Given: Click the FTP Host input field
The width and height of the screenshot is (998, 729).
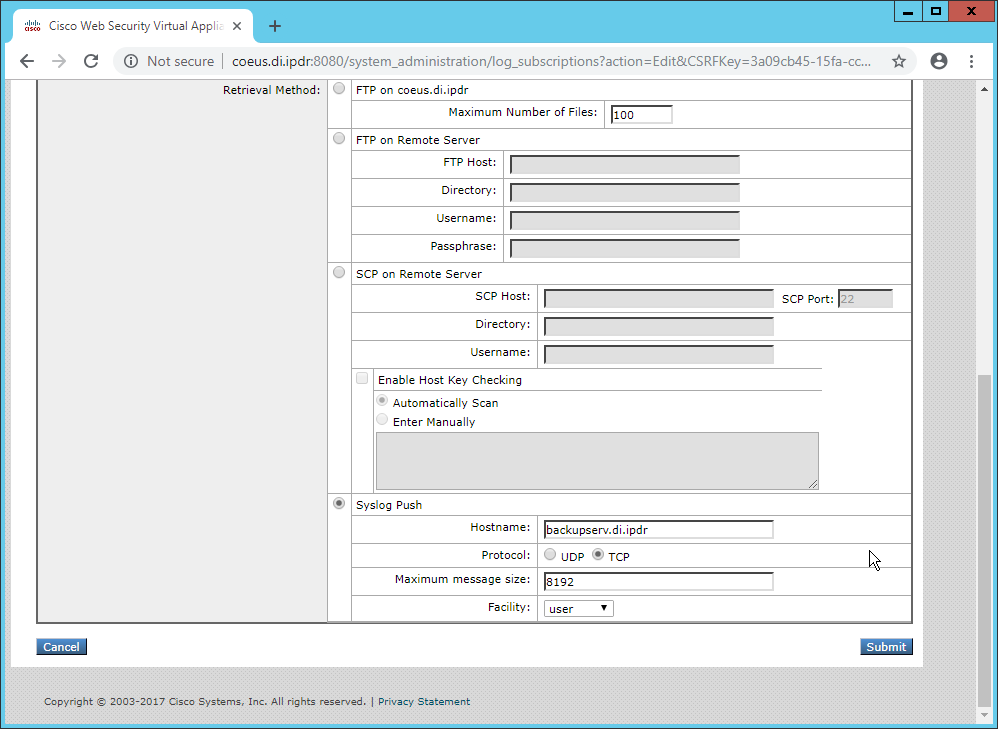Looking at the screenshot, I should pos(625,164).
